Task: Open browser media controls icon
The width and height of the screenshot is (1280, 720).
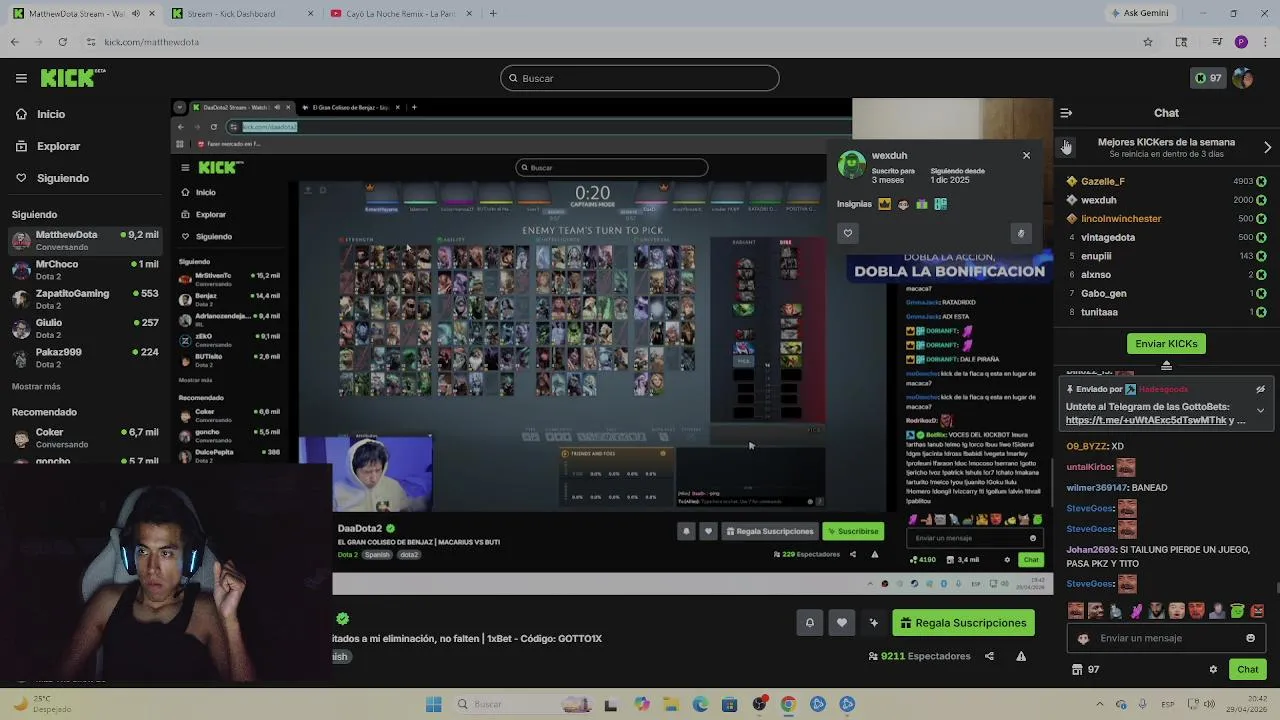Action: 1217,42
